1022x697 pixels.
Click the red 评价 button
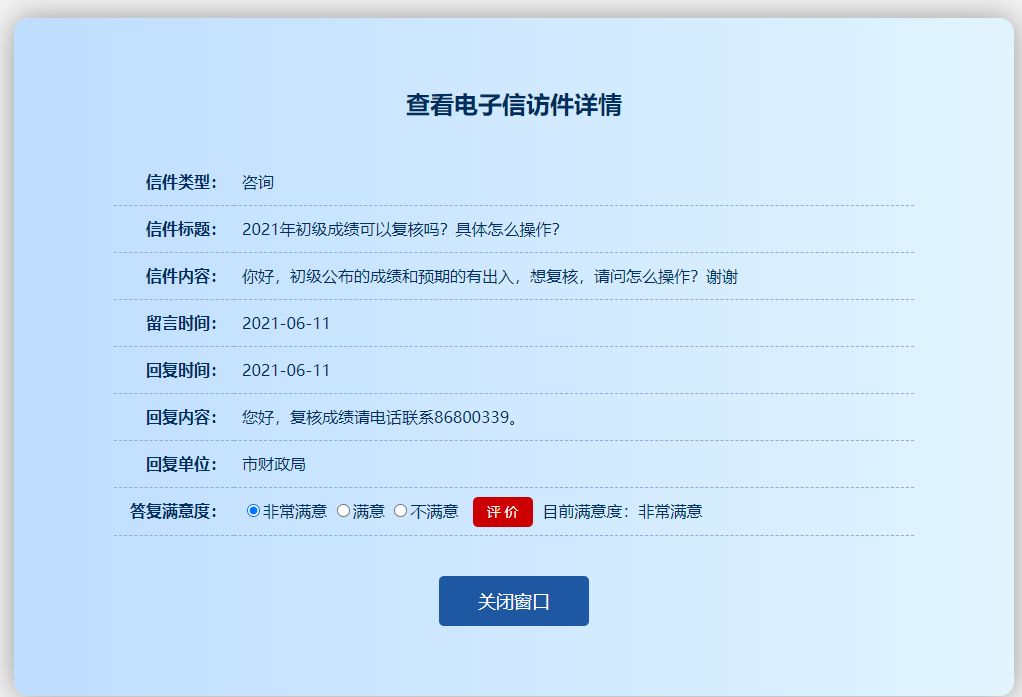502,512
